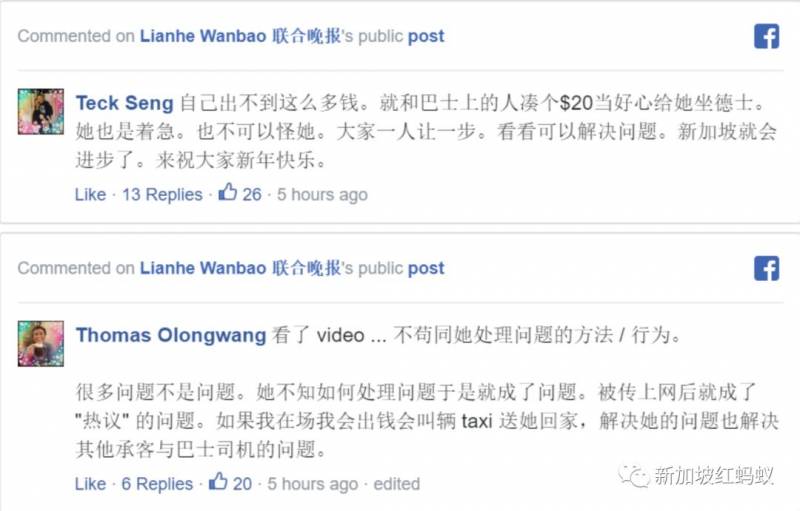Open Lianhe Wanbao page link in first card

240,36
